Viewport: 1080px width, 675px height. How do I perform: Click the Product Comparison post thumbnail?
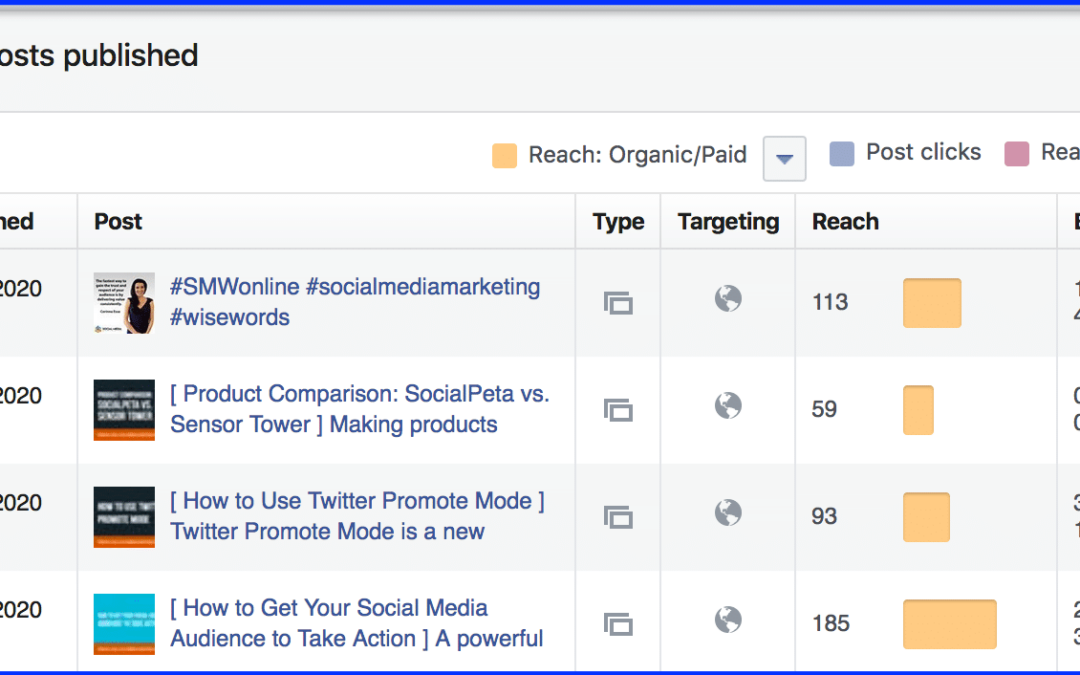tap(124, 410)
